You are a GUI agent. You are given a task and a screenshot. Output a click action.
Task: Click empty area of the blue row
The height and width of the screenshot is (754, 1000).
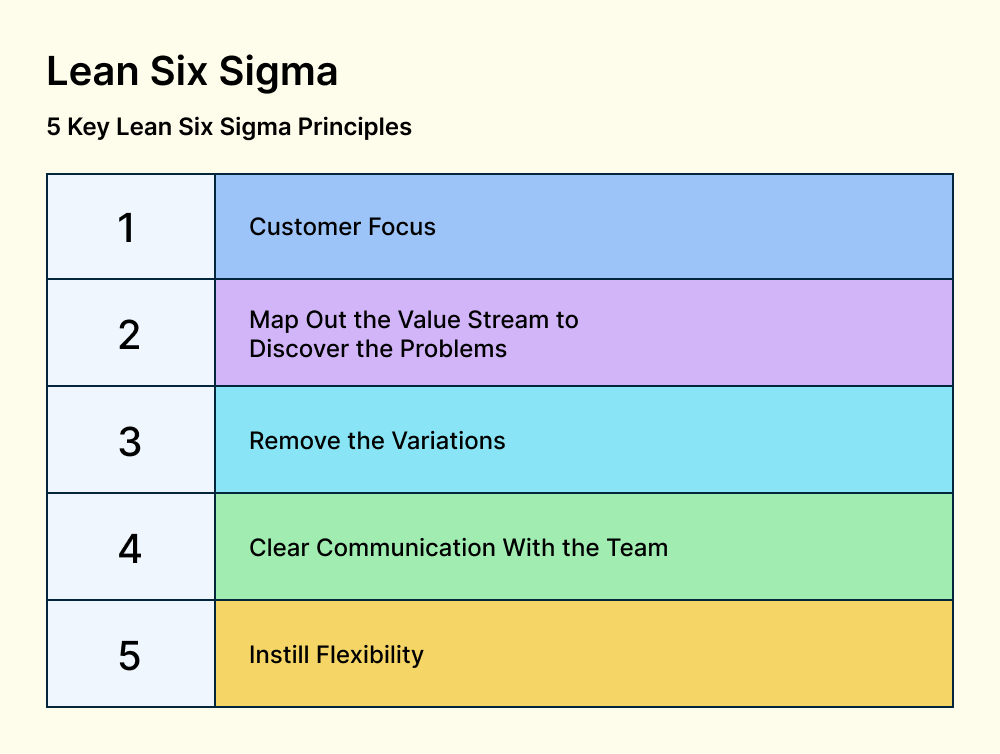click(x=750, y=228)
